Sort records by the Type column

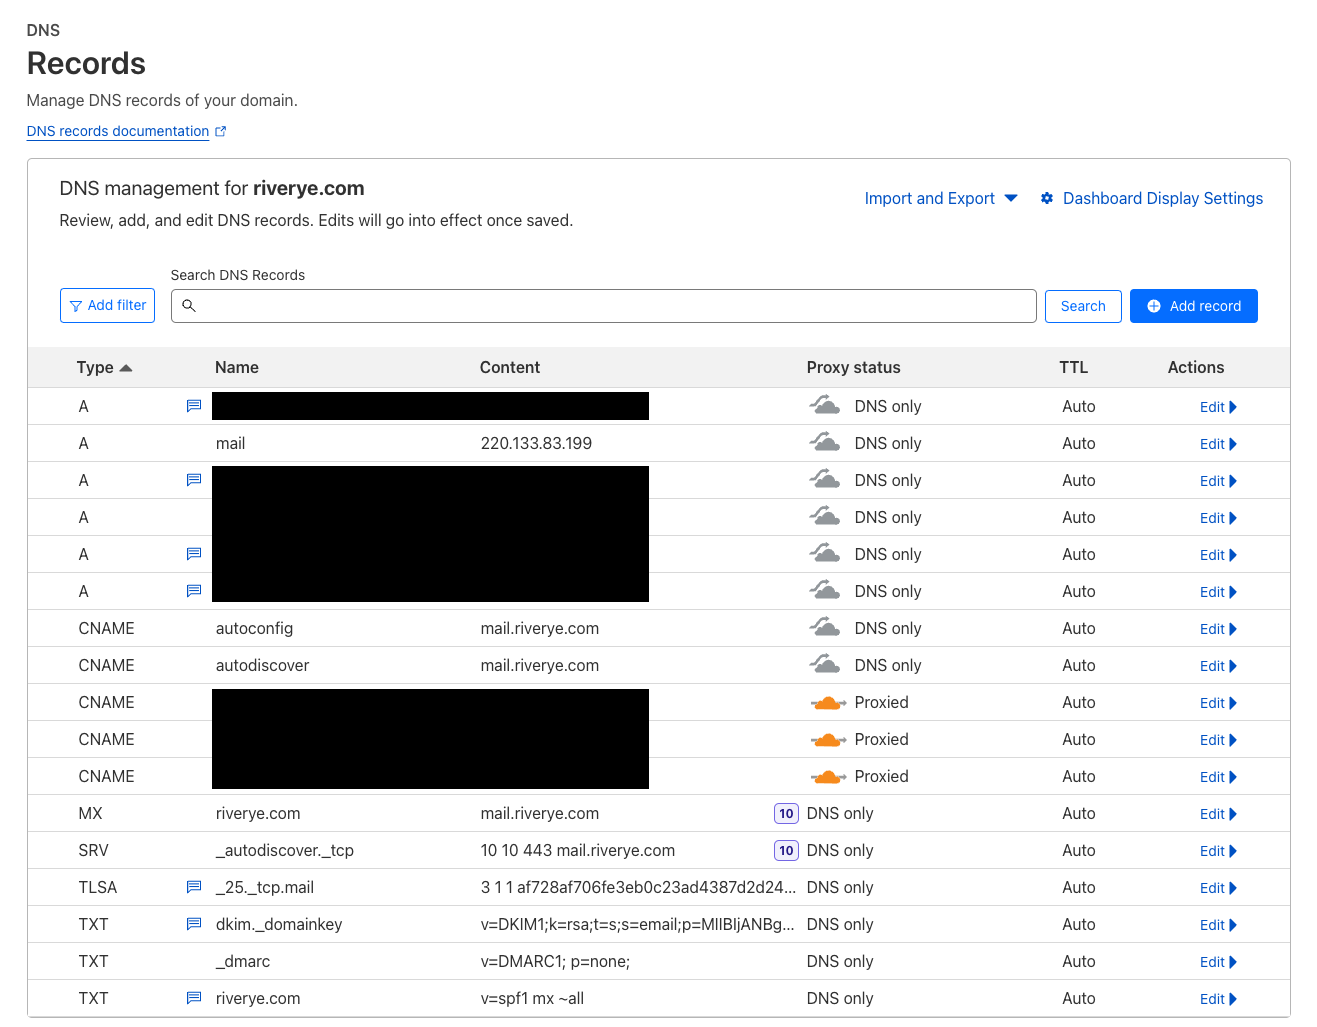click(104, 367)
